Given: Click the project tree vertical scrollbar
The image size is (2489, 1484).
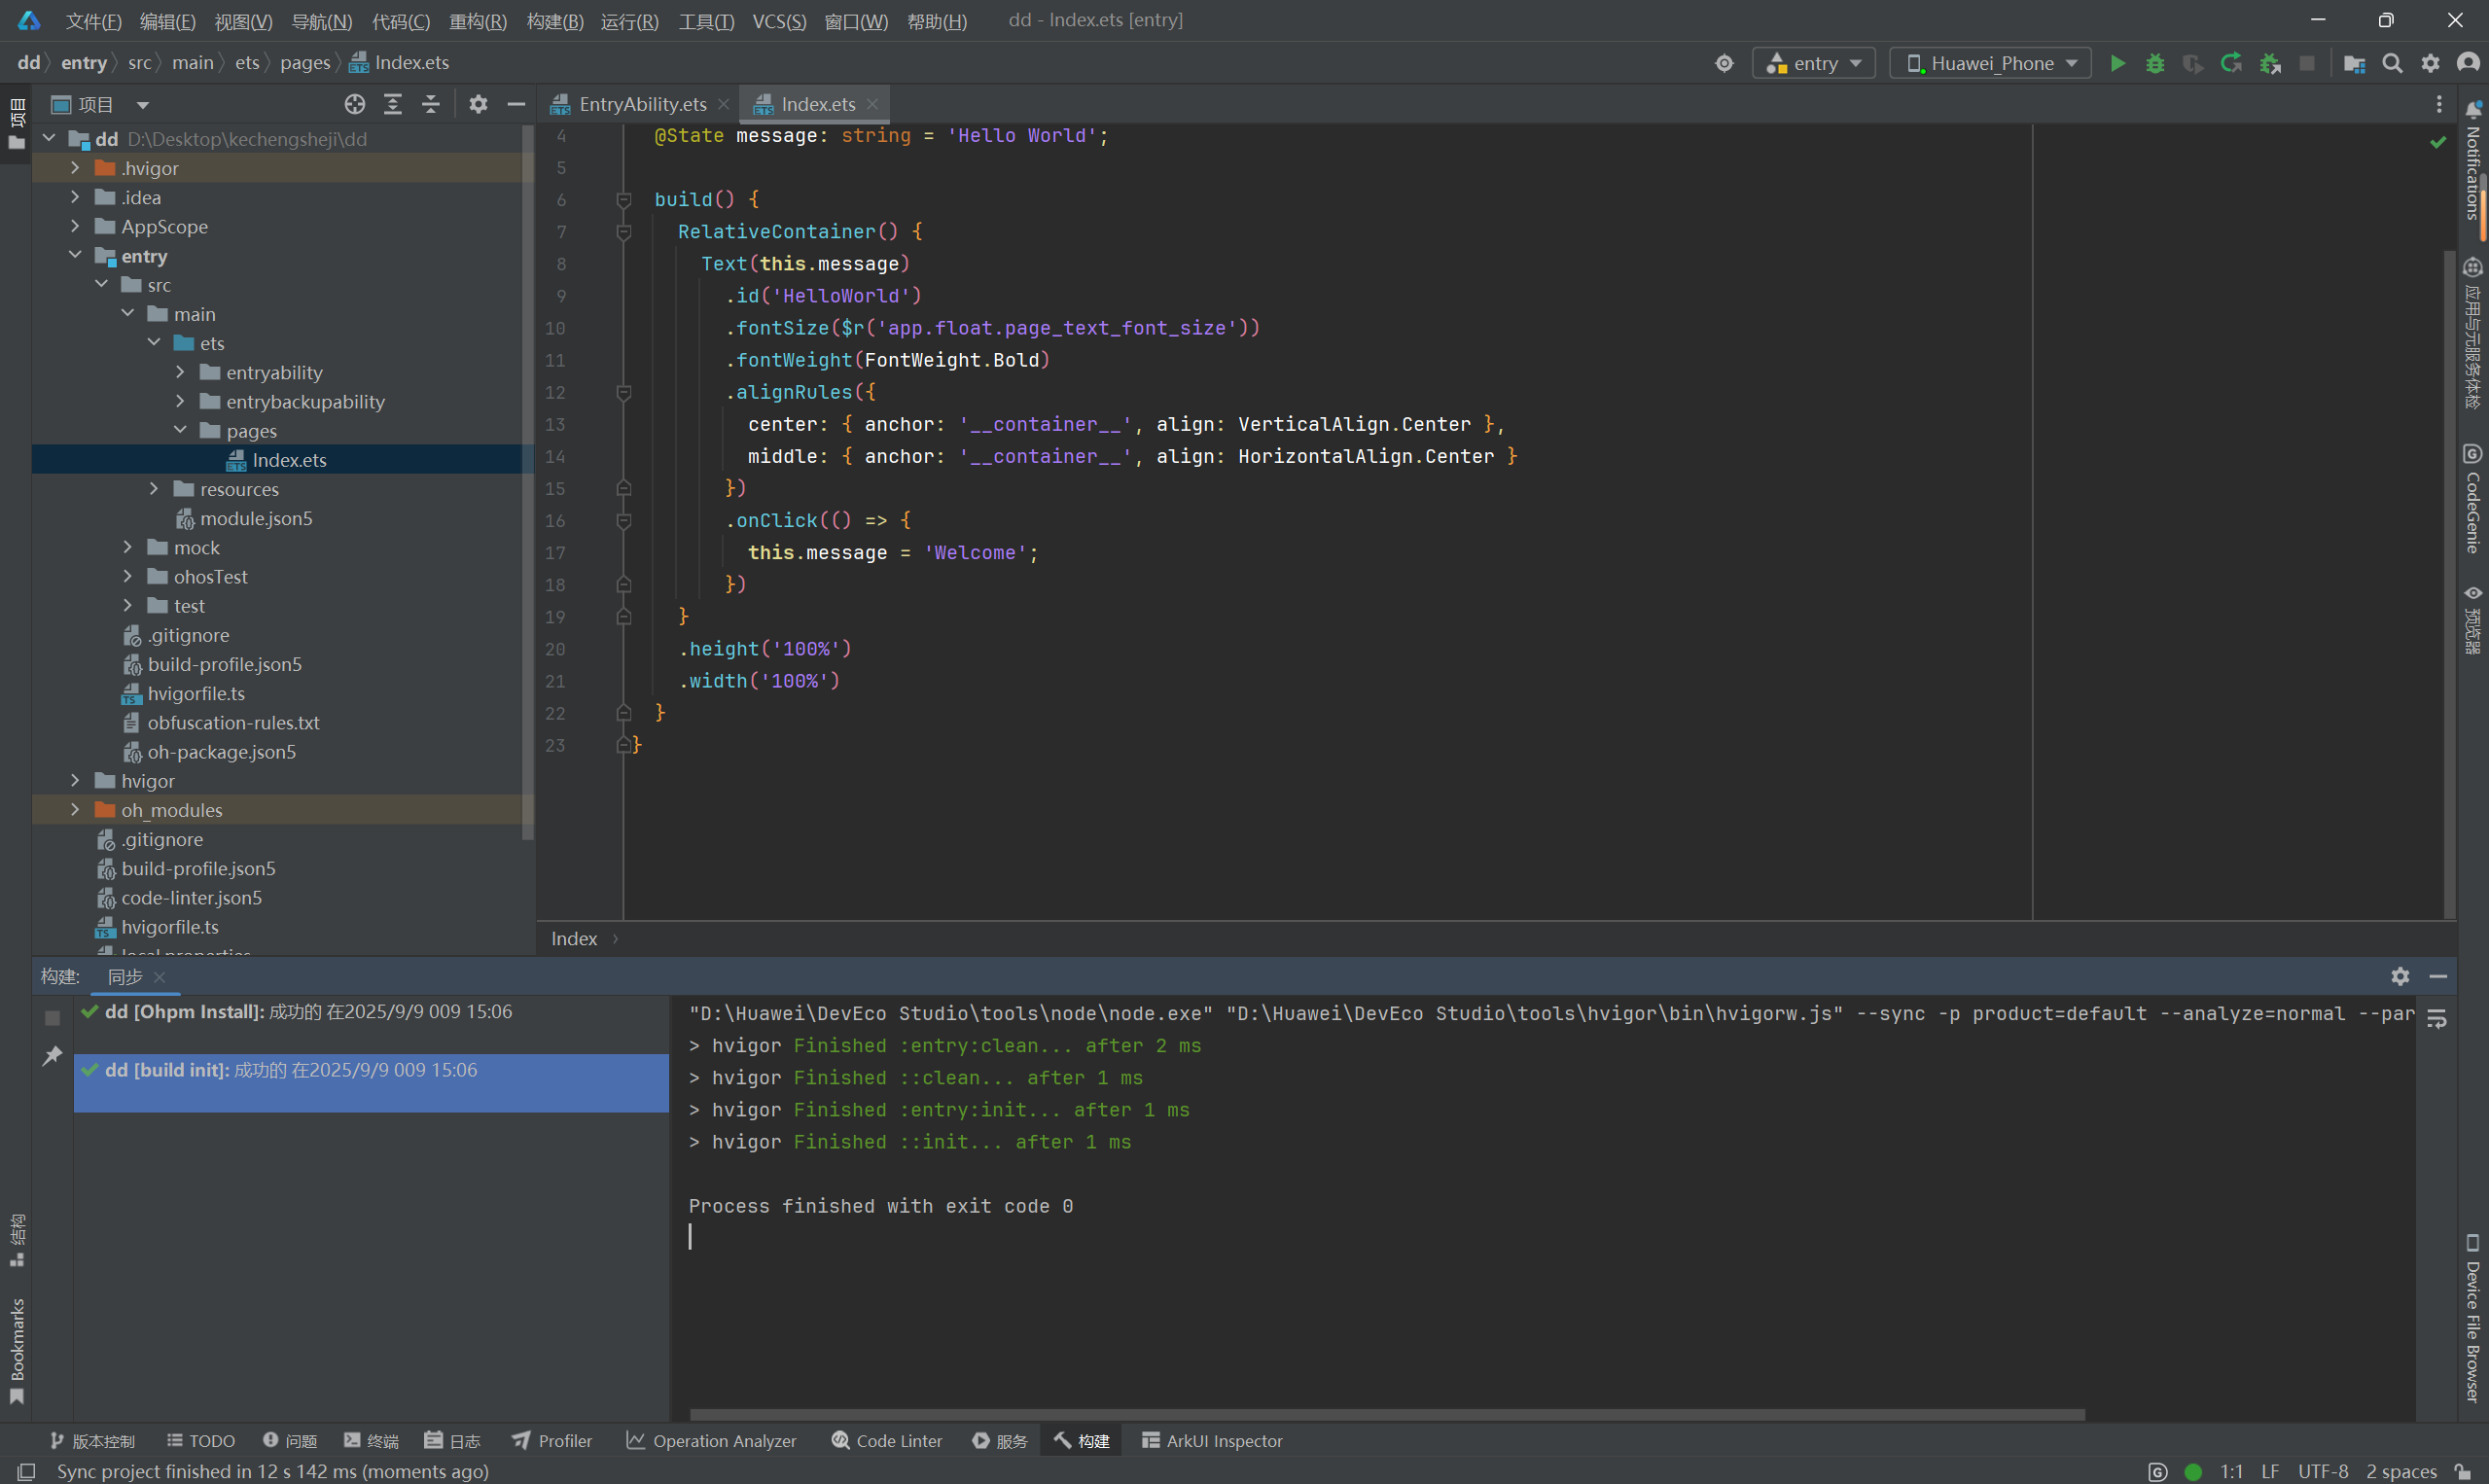Looking at the screenshot, I should [x=527, y=482].
